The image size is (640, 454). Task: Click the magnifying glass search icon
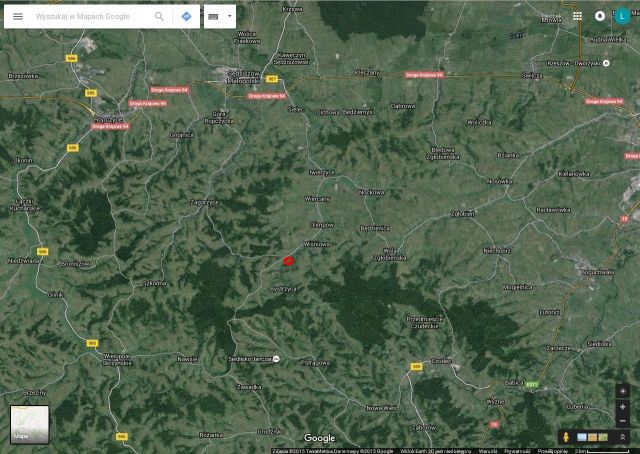[x=159, y=16]
